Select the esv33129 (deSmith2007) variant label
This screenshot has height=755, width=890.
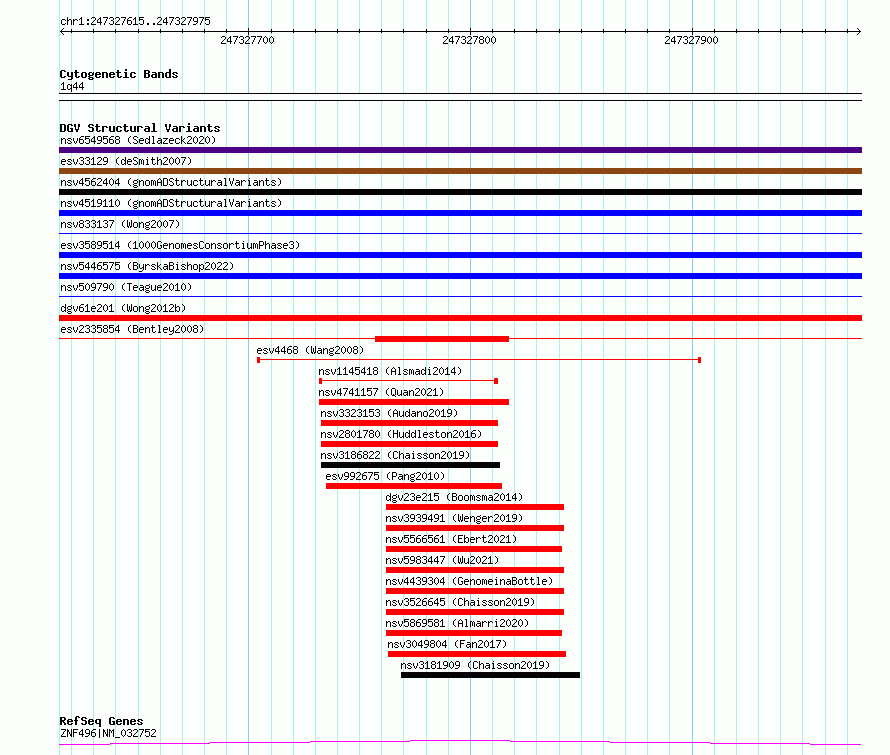[x=126, y=161]
